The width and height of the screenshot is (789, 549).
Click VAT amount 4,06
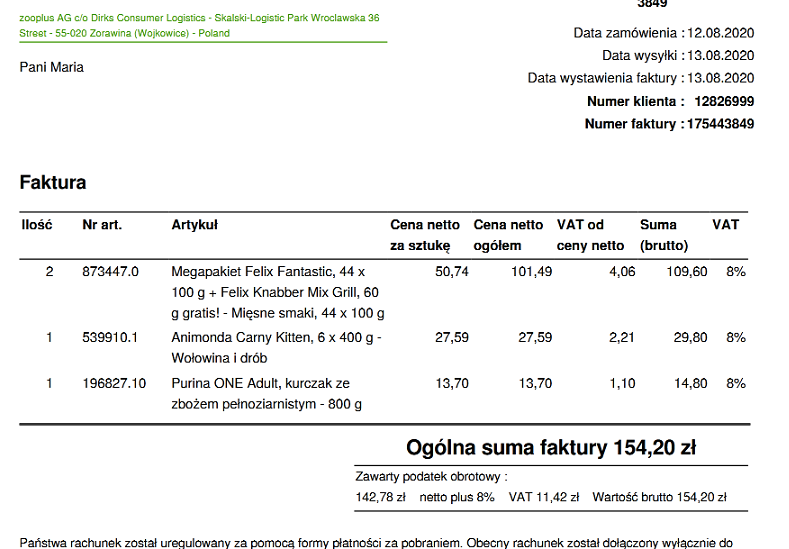point(622,272)
